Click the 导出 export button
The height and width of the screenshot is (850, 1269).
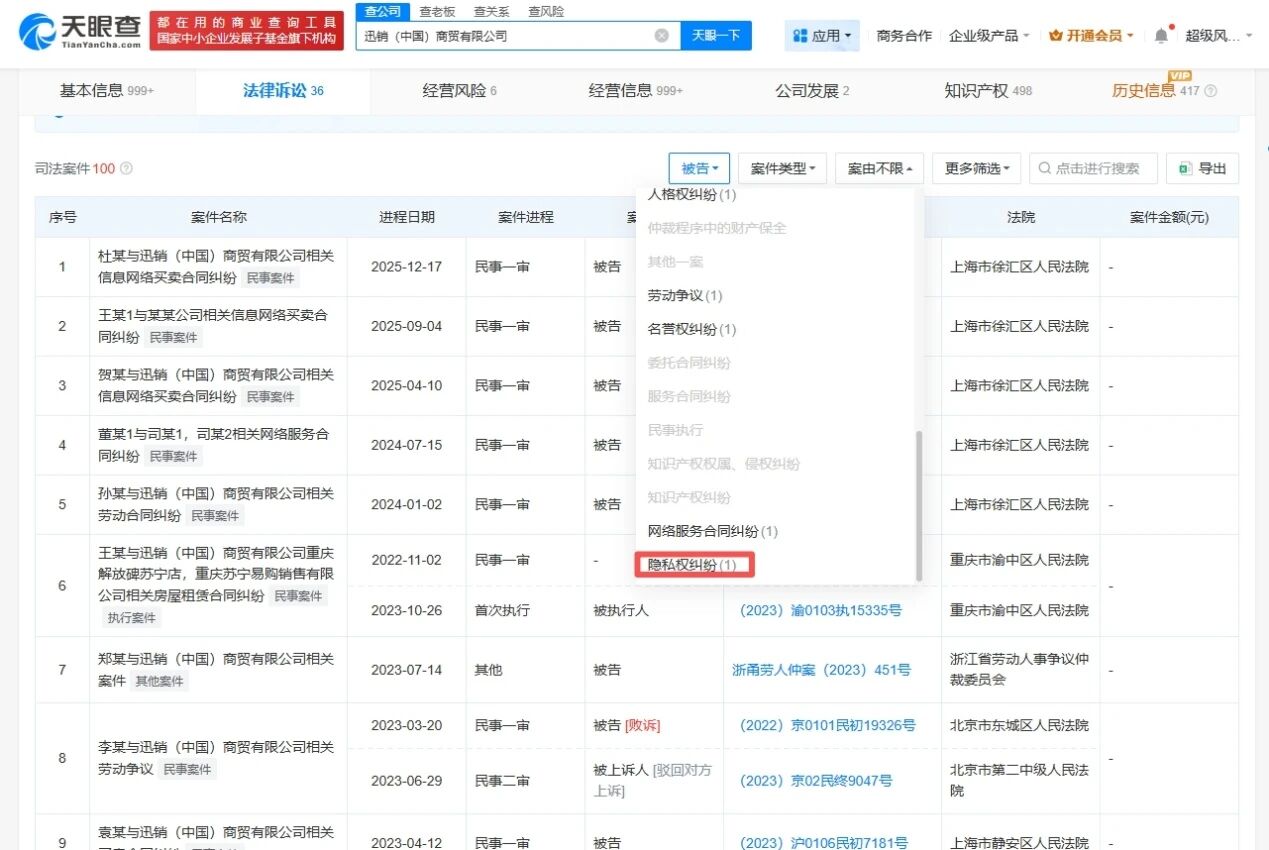point(1203,168)
